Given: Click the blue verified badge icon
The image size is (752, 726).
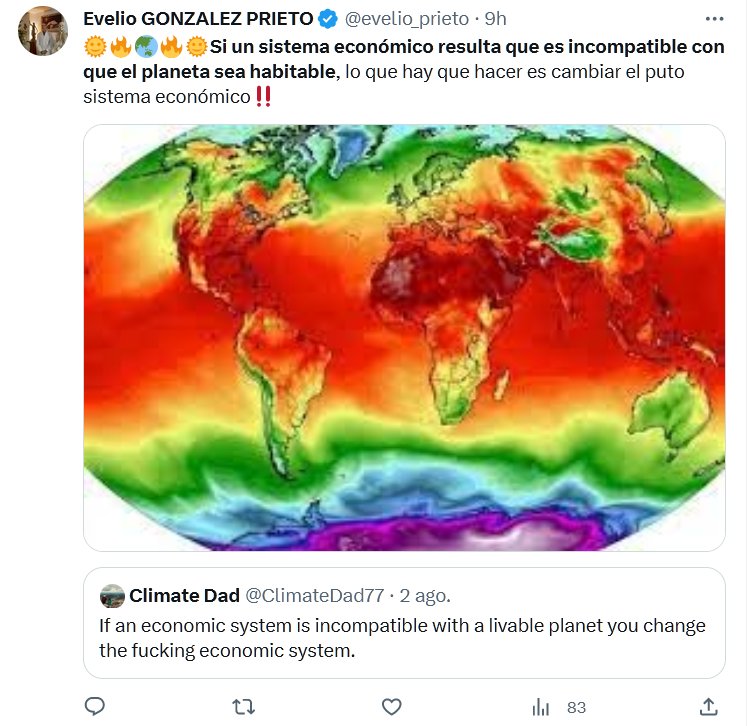Looking at the screenshot, I should click(x=327, y=19).
